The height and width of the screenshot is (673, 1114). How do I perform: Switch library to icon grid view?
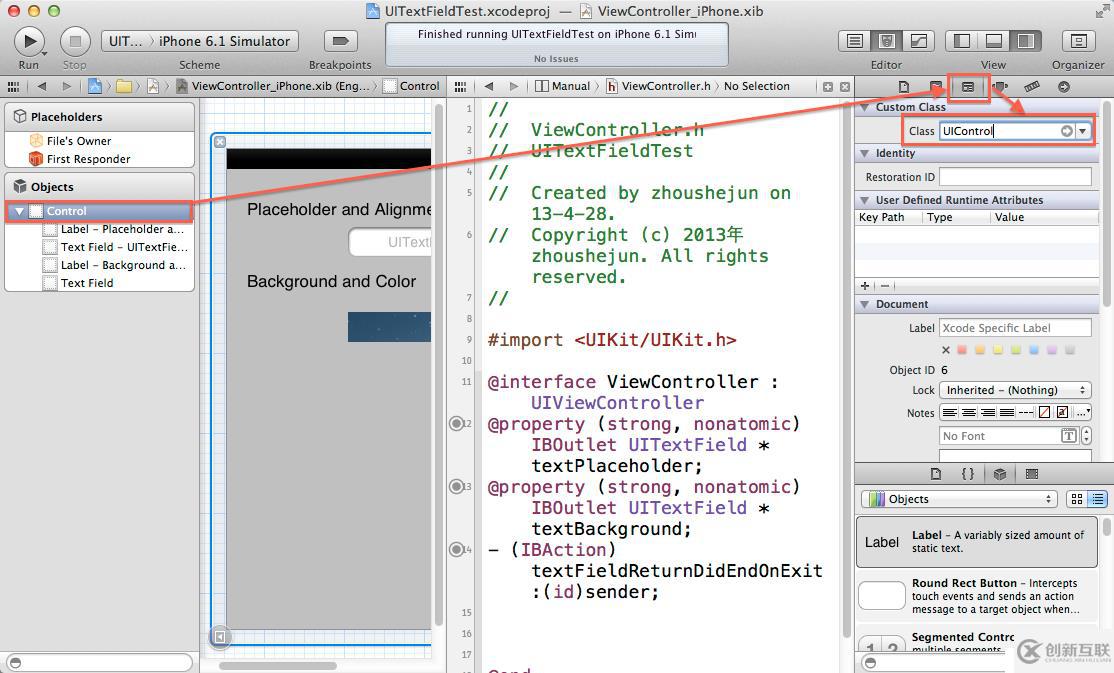click(x=1077, y=499)
